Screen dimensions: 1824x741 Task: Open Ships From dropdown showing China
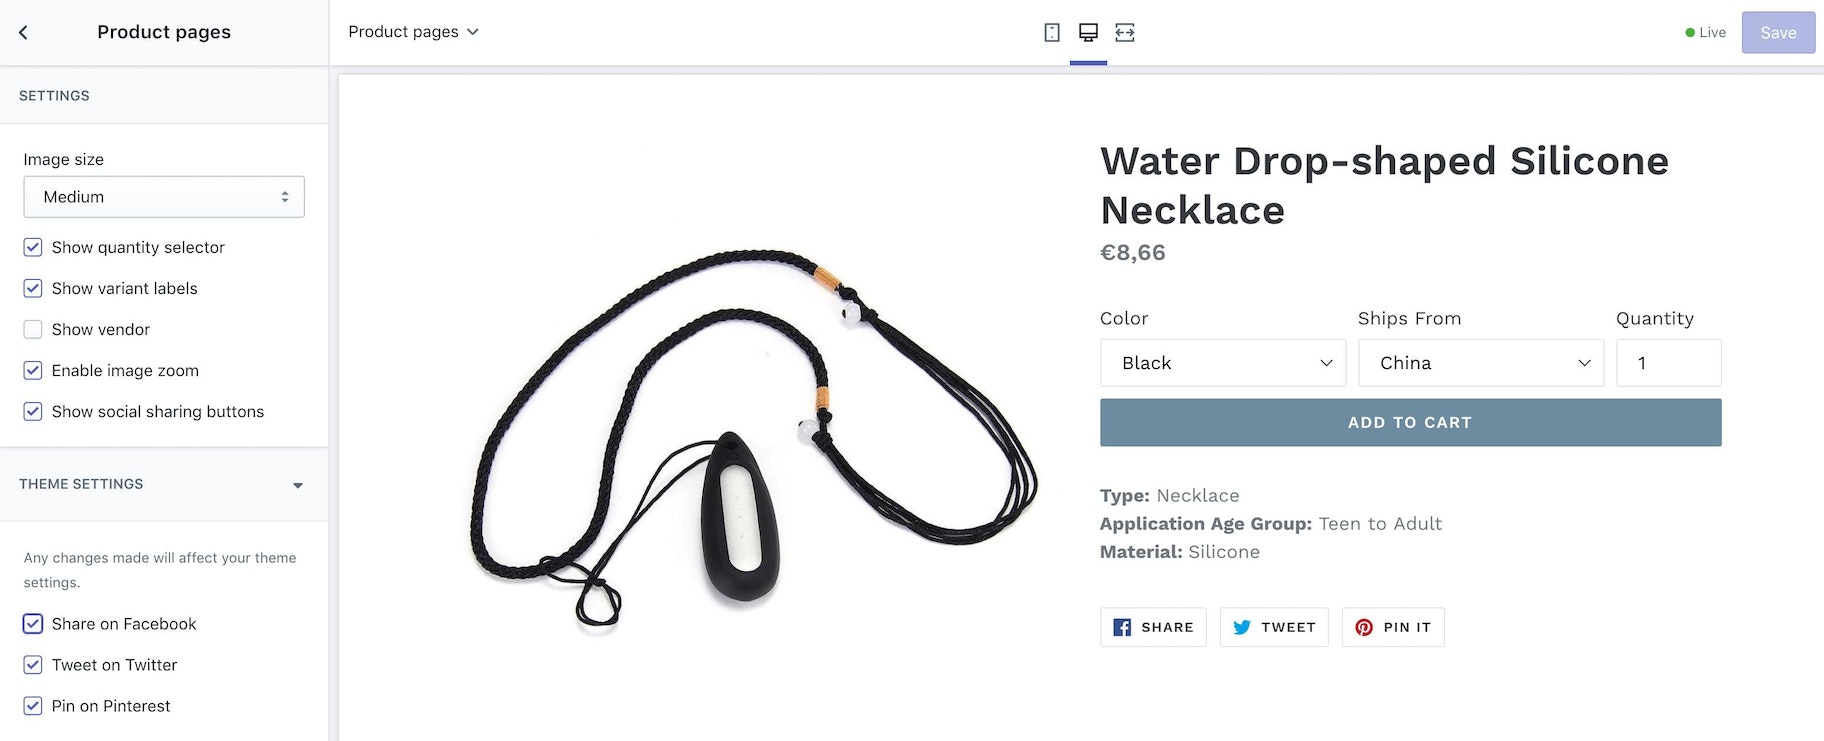pyautogui.click(x=1481, y=363)
